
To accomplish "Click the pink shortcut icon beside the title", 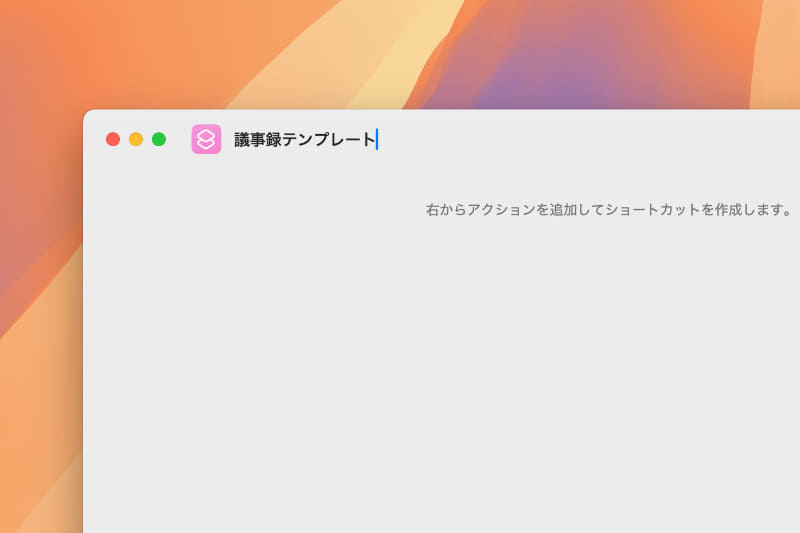I will tap(206, 139).
